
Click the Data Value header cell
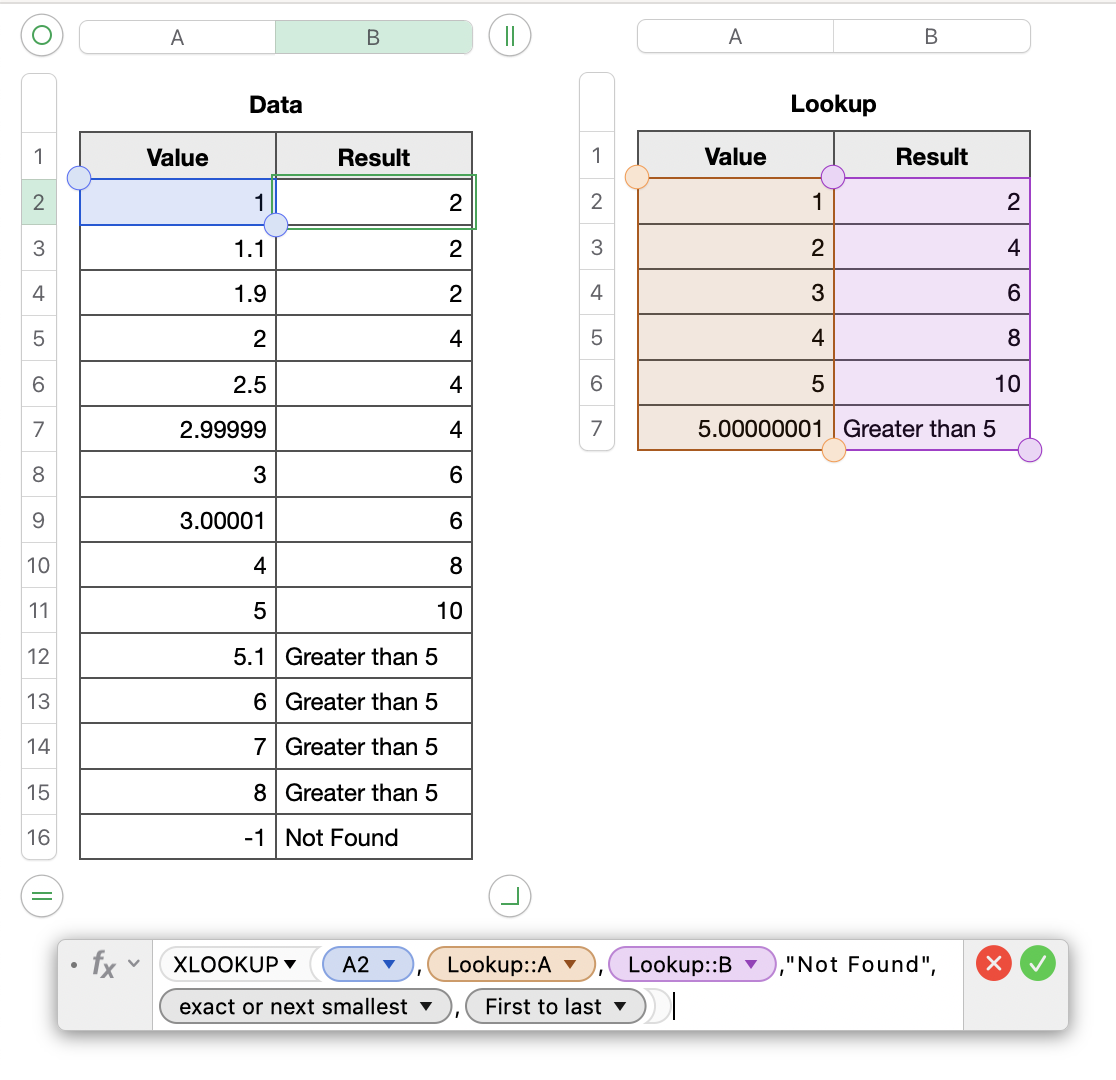[178, 157]
